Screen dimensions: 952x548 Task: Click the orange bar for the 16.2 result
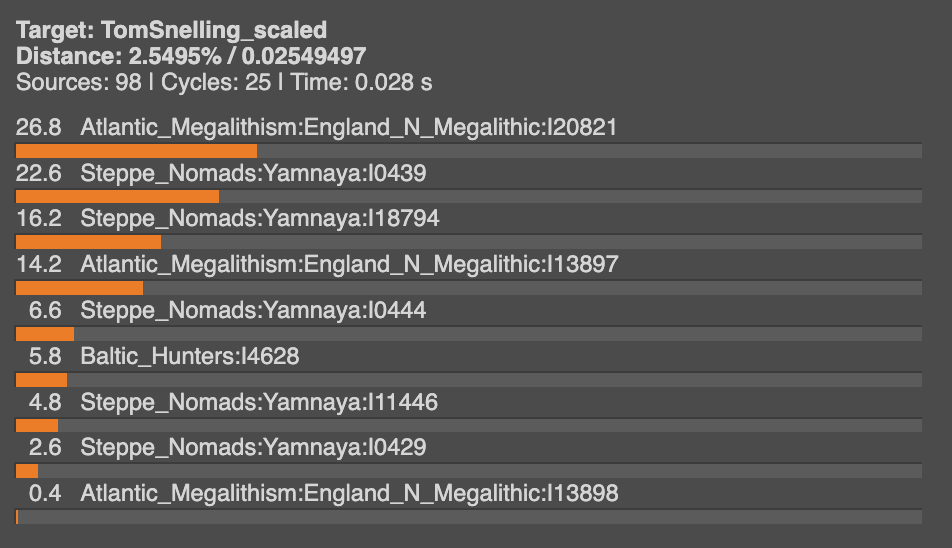tap(88, 242)
